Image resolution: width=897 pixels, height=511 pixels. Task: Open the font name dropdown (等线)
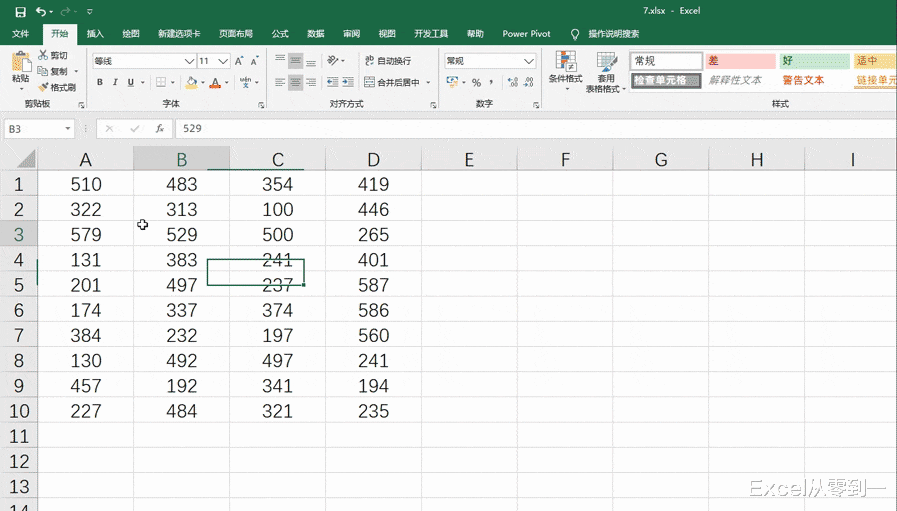189,61
